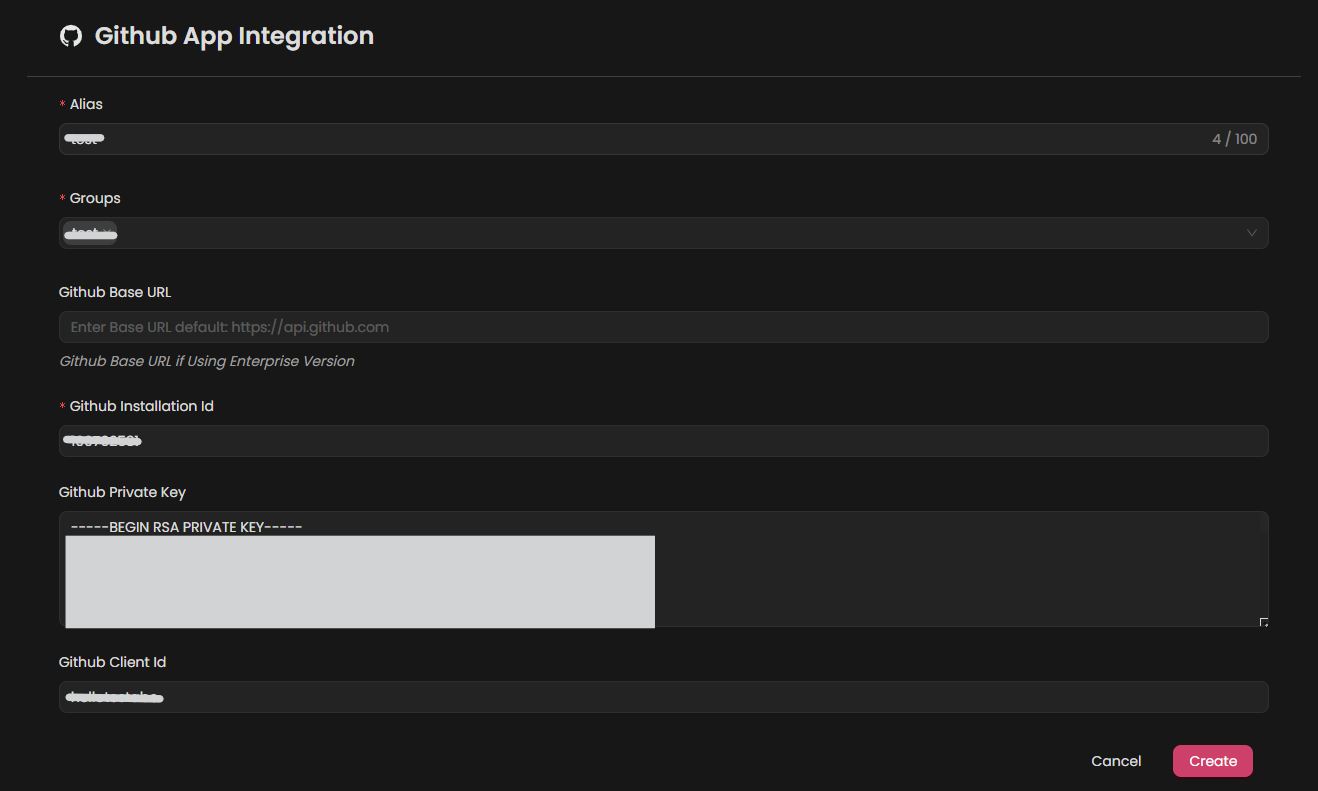Click the 'Github Base URL' label

tap(115, 292)
